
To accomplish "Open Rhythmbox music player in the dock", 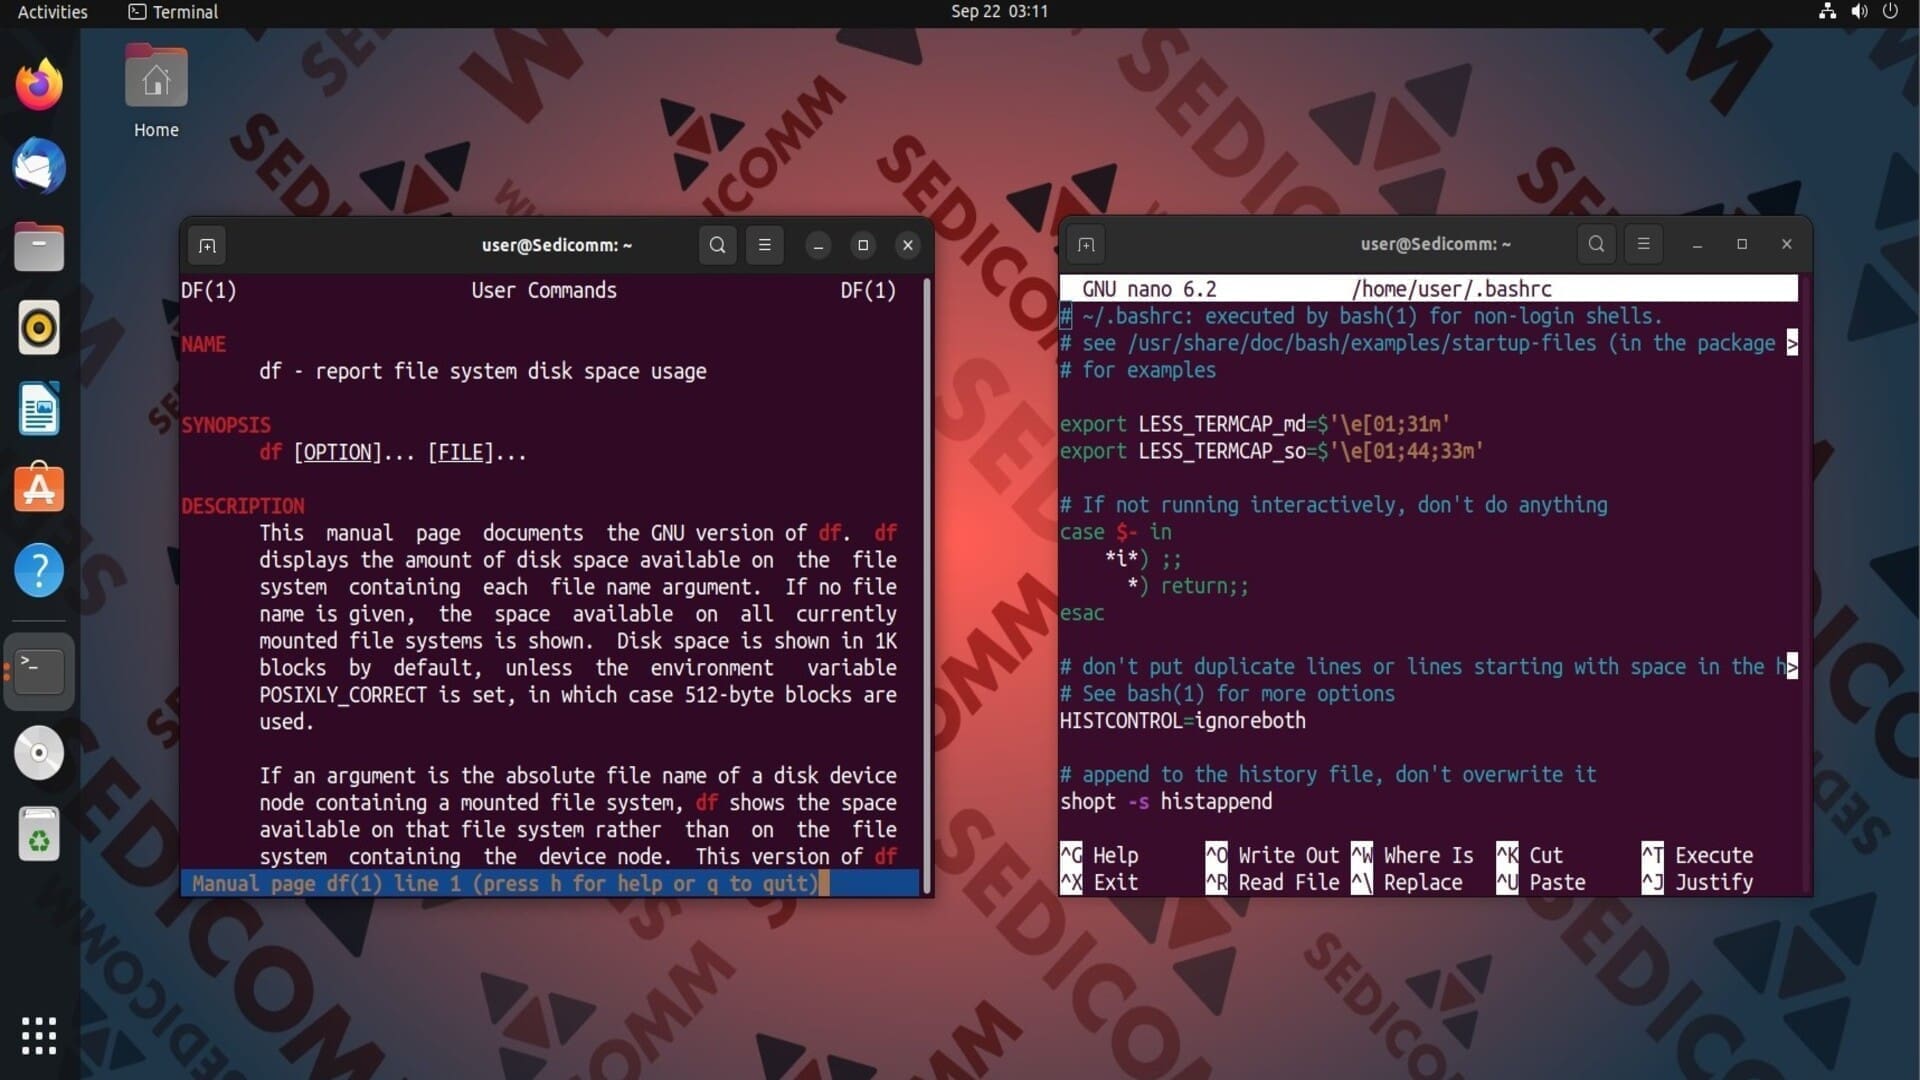I will 39,328.
